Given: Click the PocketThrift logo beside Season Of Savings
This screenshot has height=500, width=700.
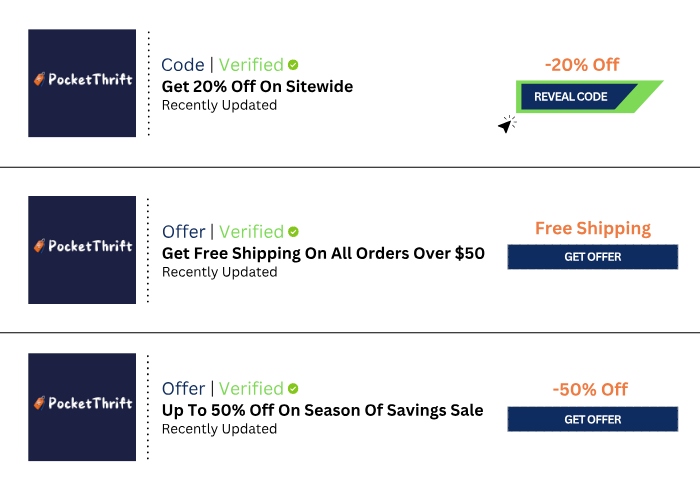Looking at the screenshot, I should 82,406.
